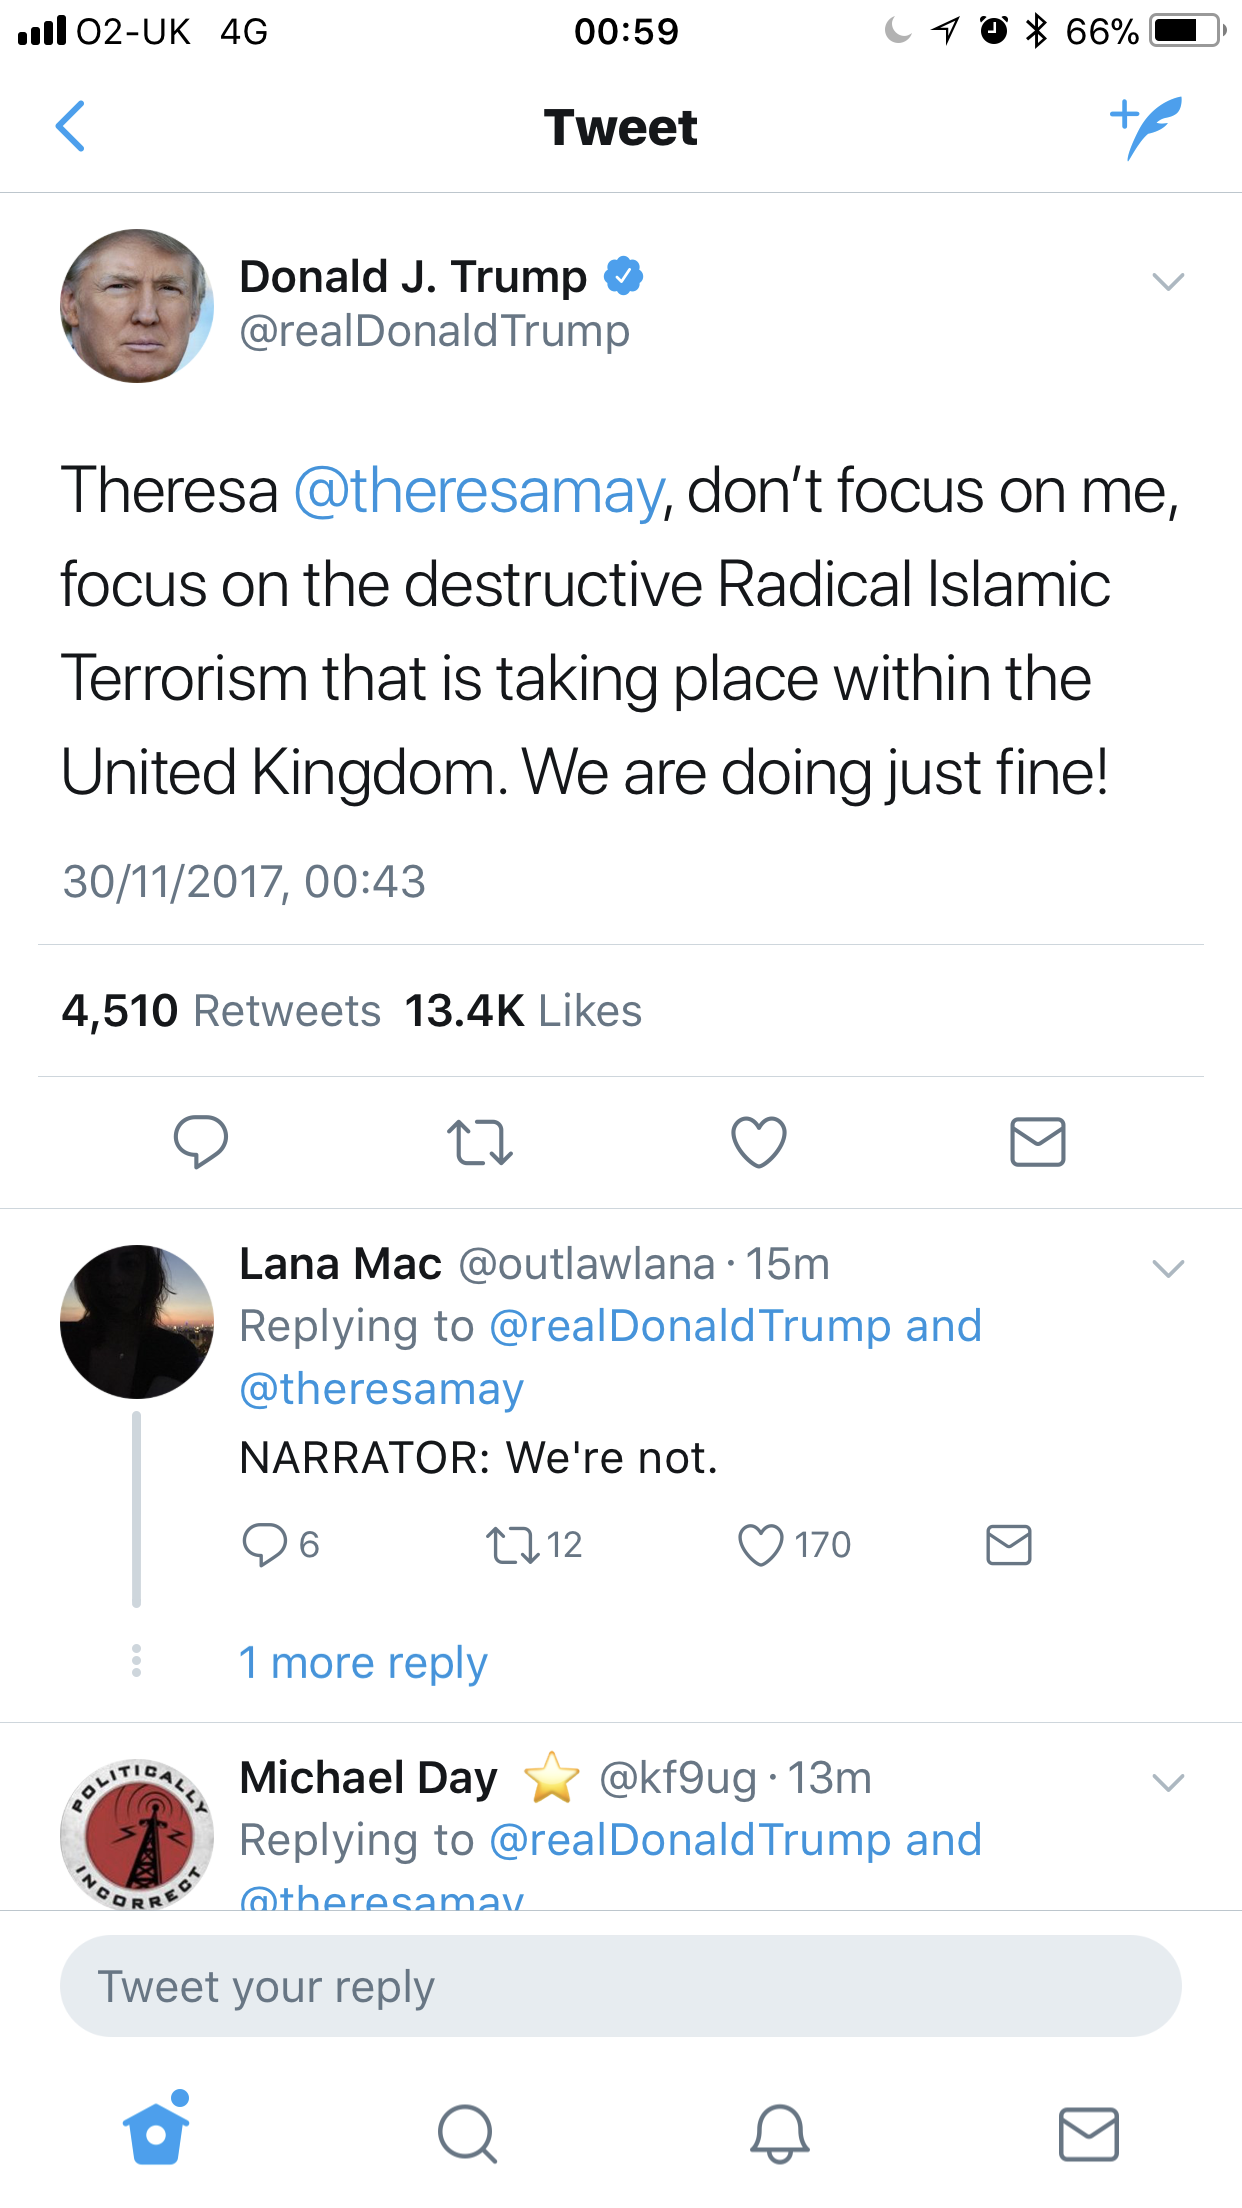The image size is (1242, 2208).
Task: Reply to Trump's tweet via speech bubble
Action: (x=201, y=1141)
